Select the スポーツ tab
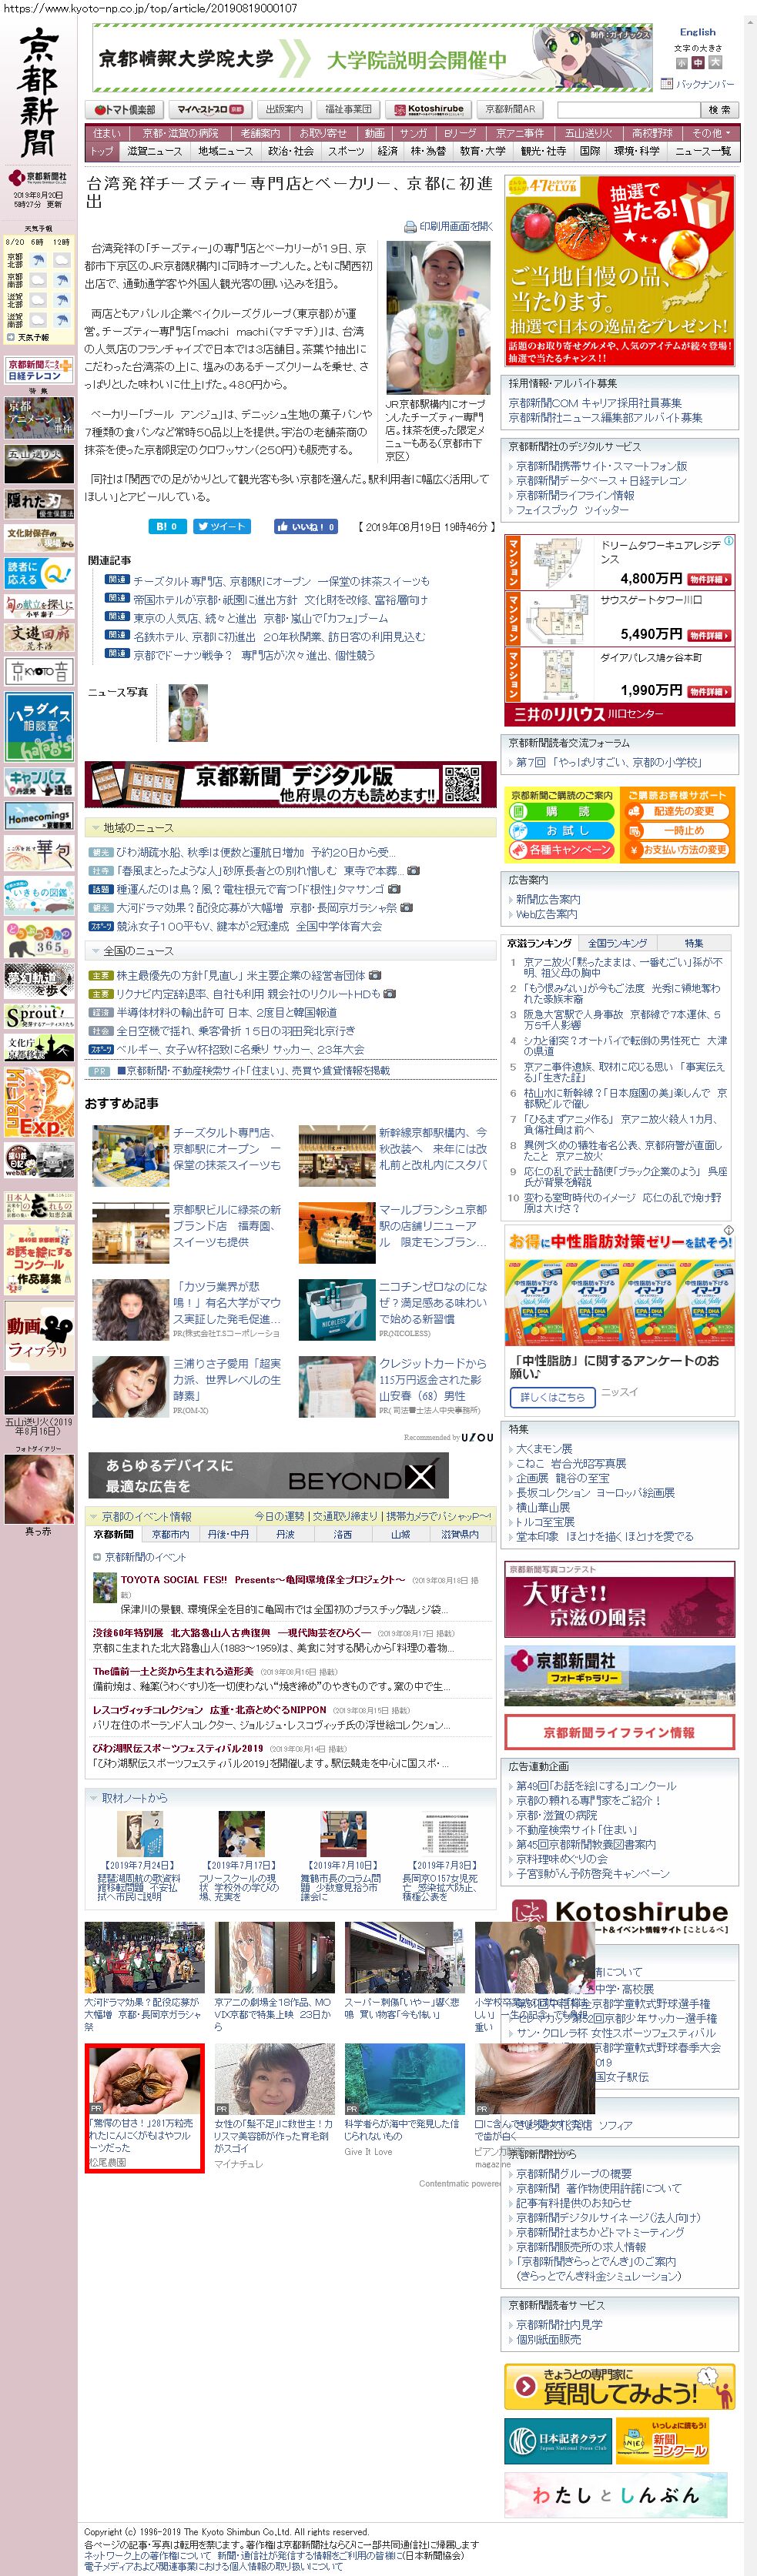 (346, 151)
